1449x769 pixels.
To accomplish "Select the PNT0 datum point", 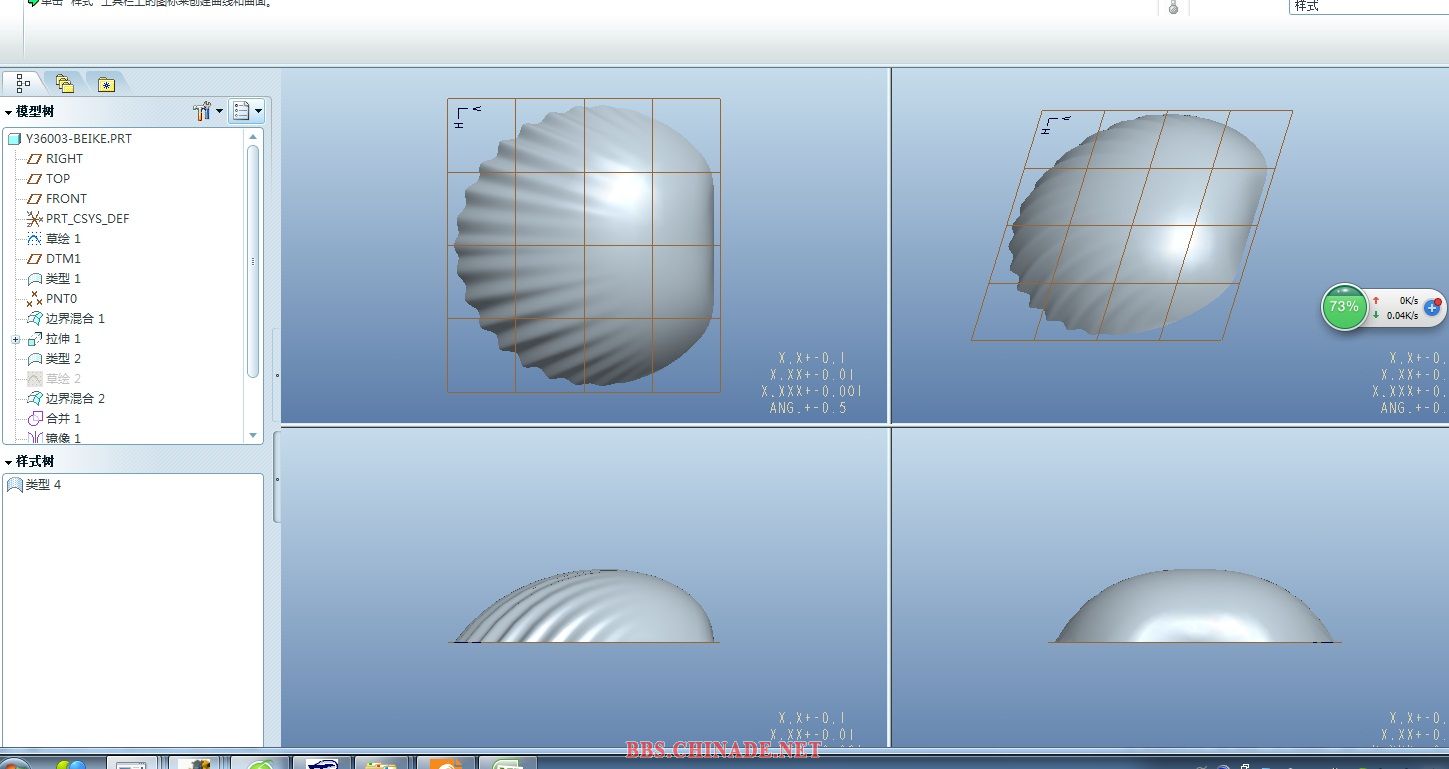I will [x=61, y=299].
